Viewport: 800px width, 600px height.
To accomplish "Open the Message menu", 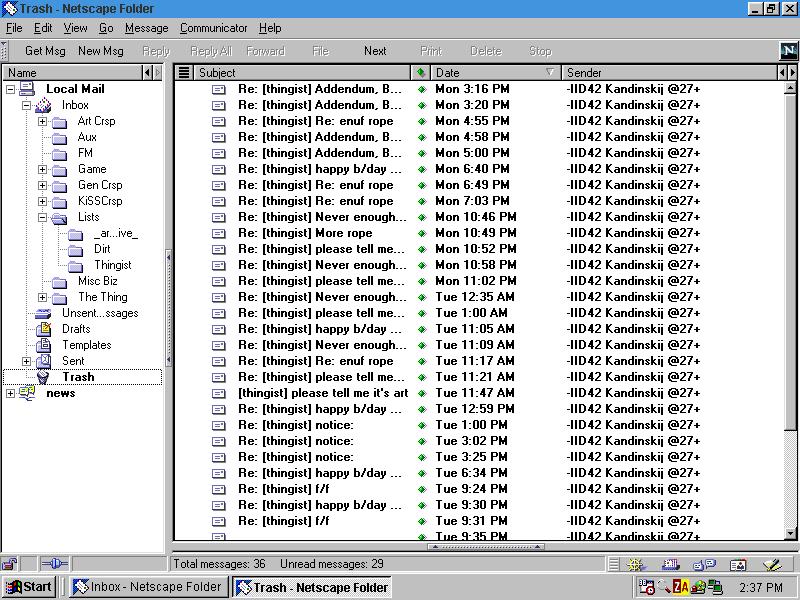I will [146, 28].
